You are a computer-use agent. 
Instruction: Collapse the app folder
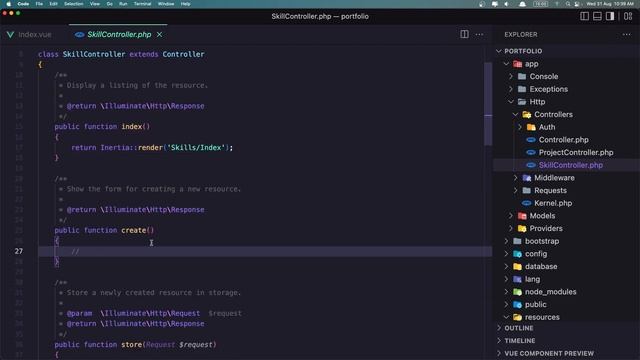[x=506, y=64]
